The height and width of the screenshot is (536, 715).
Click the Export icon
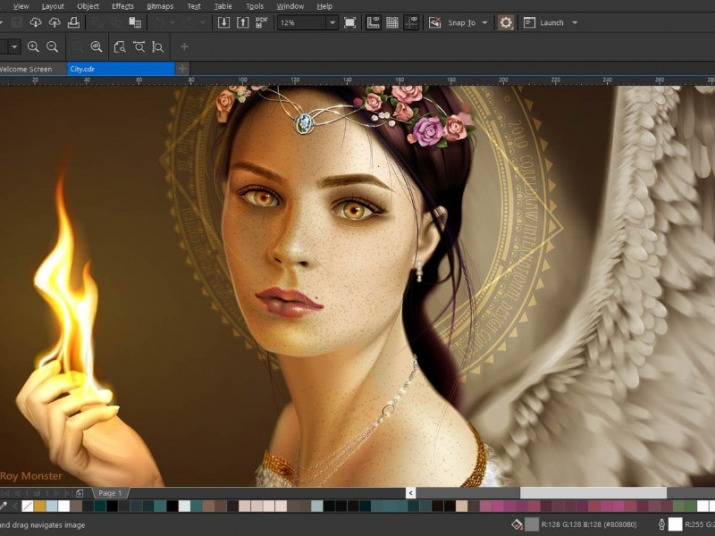click(x=245, y=23)
